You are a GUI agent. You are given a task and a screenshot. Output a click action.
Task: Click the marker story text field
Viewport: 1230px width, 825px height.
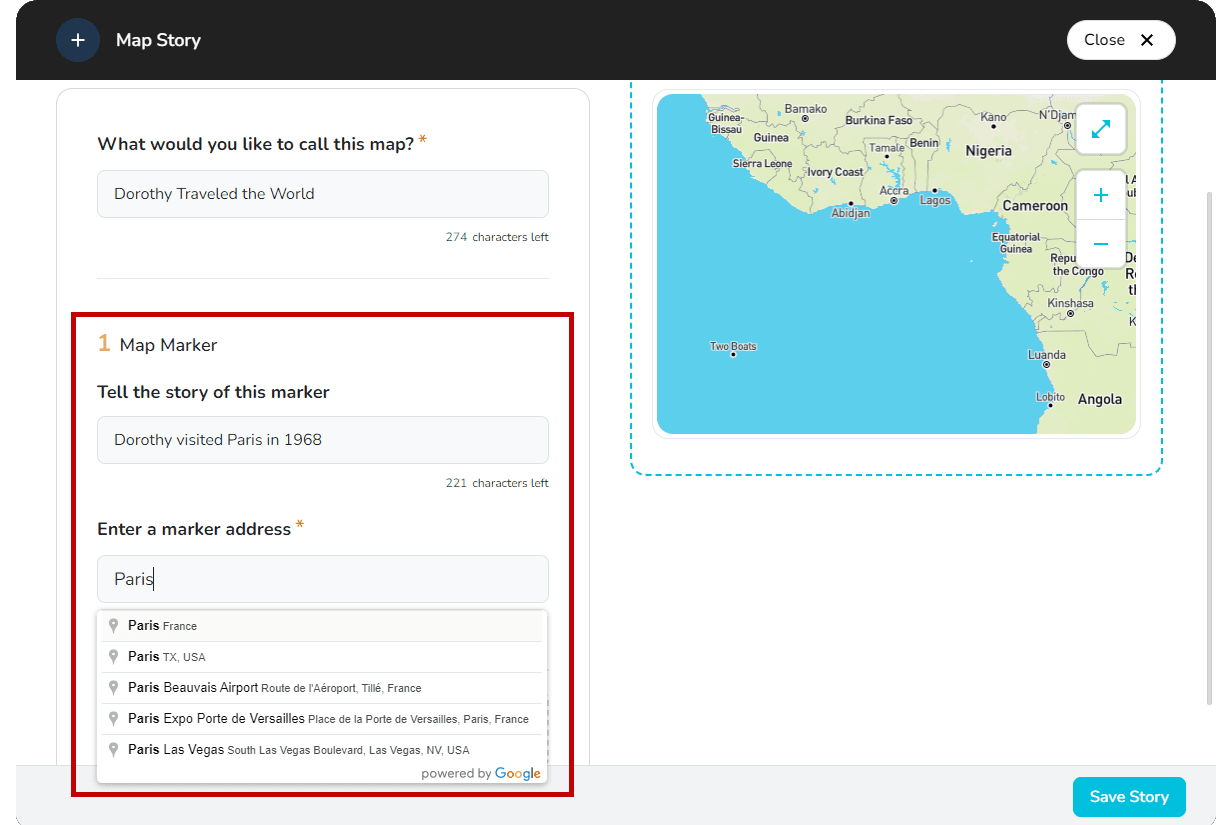[x=322, y=439]
